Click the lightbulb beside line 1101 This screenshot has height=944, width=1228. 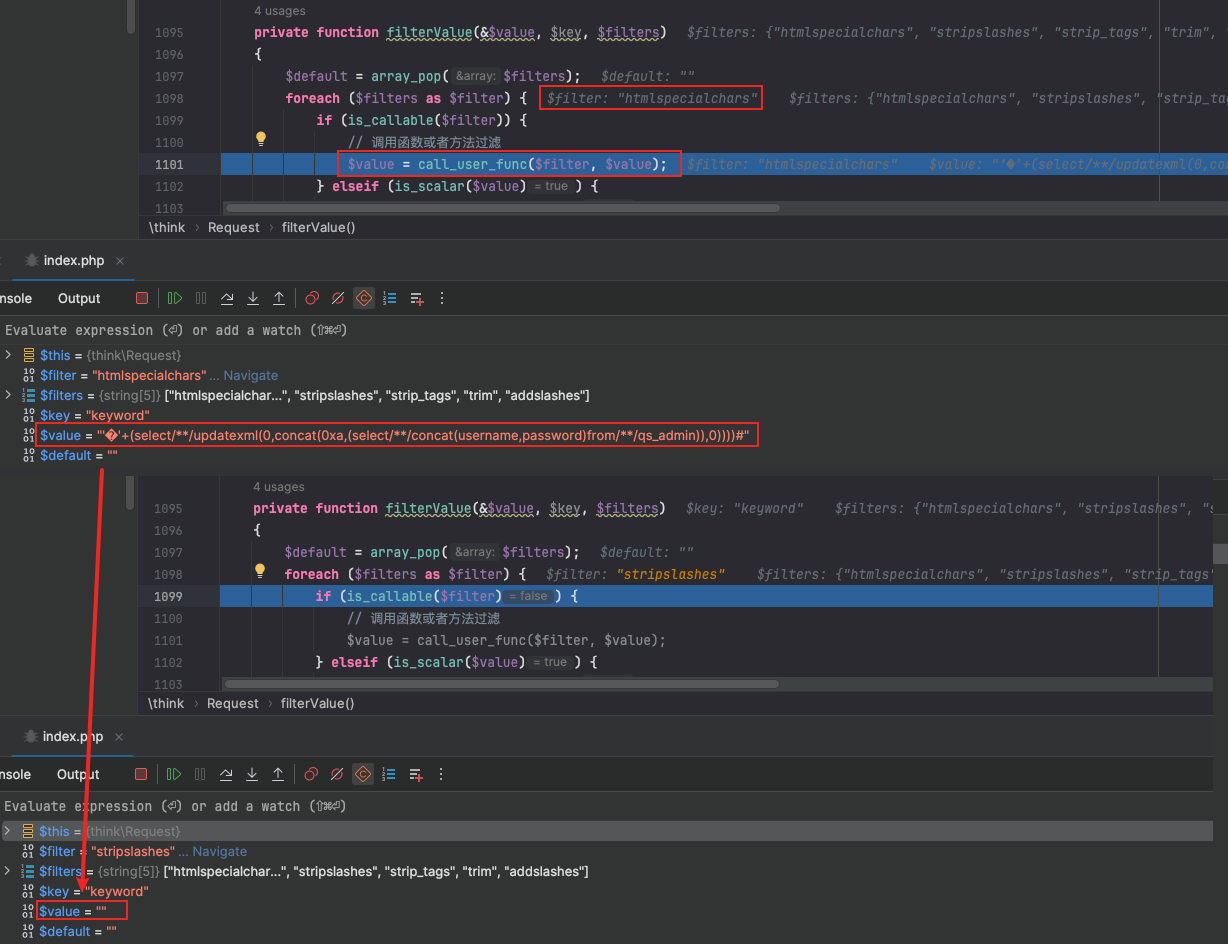261,140
